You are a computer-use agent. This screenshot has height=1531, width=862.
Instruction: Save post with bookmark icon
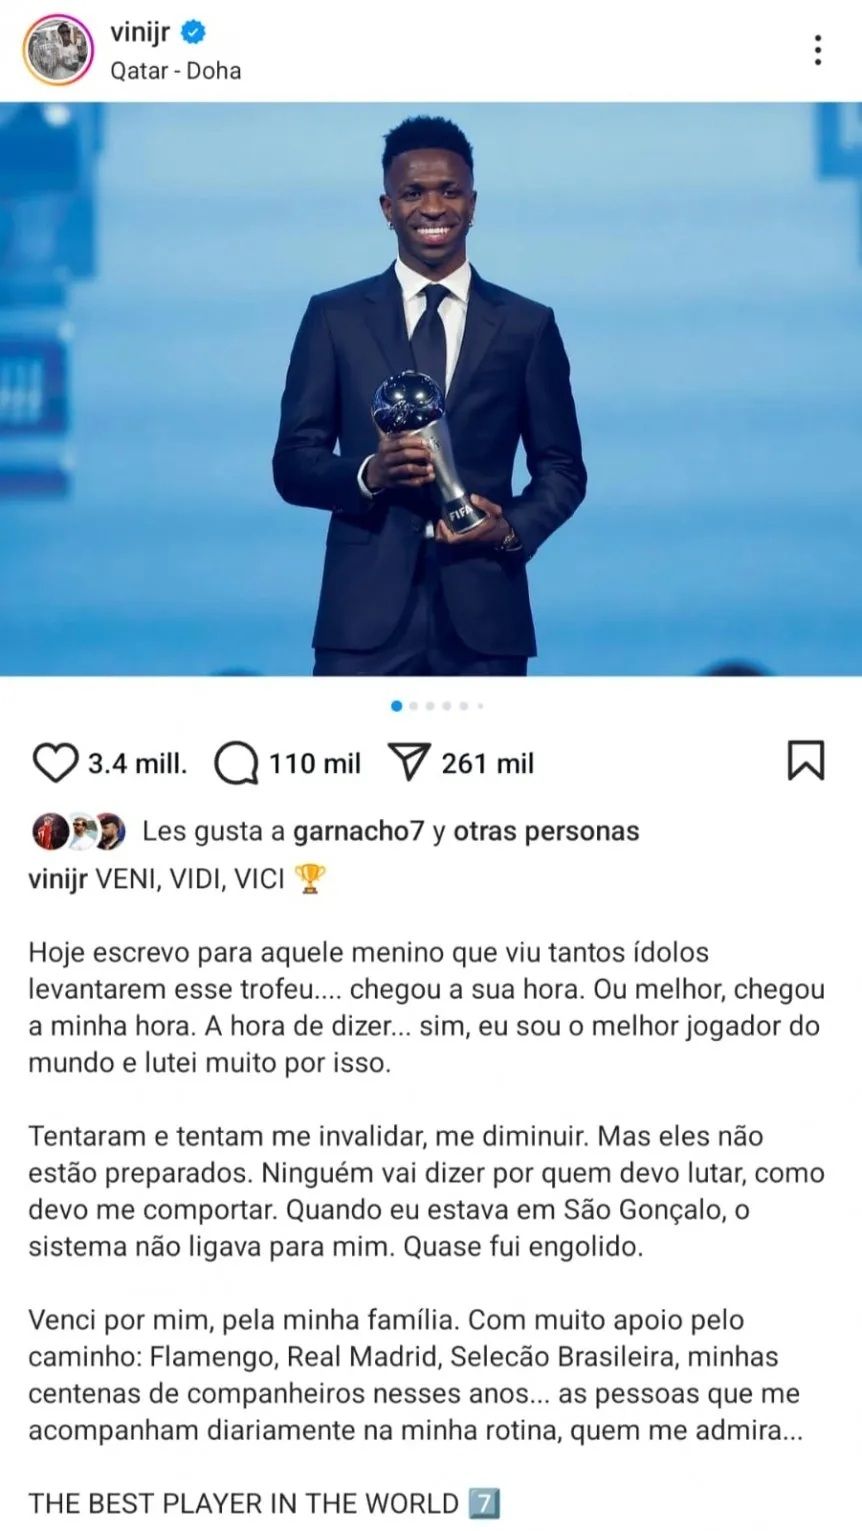tap(806, 760)
